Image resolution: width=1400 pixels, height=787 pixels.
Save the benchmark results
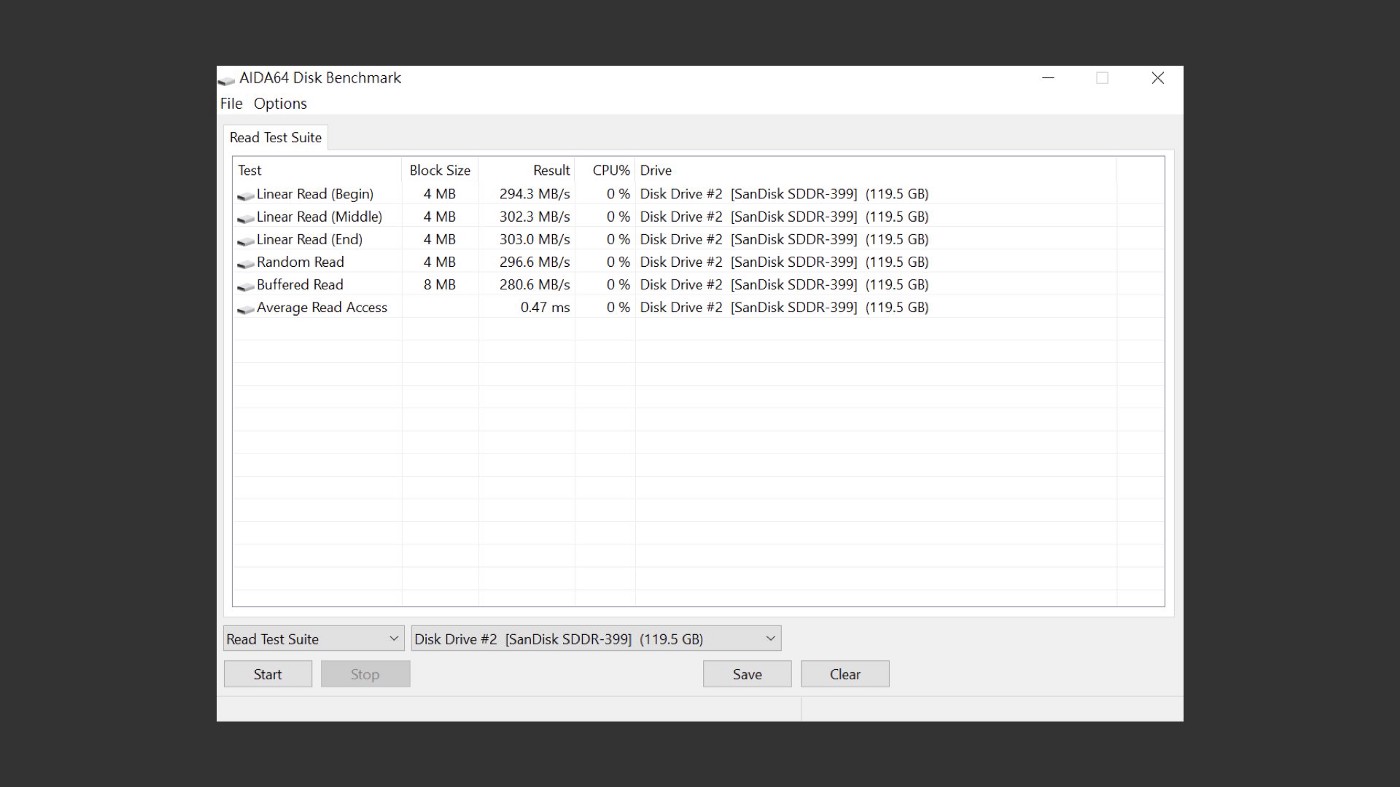point(746,673)
